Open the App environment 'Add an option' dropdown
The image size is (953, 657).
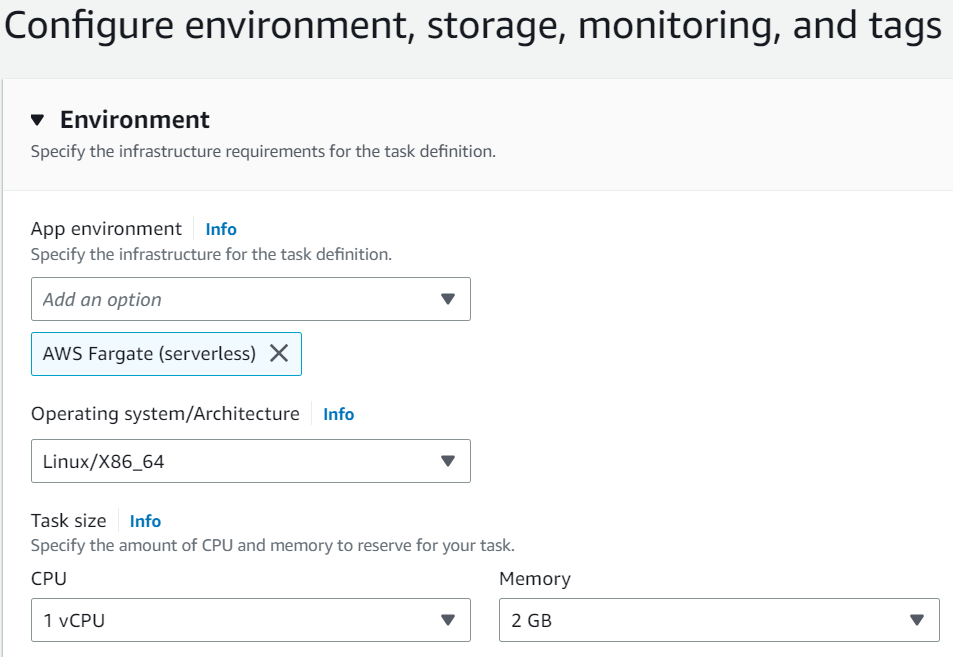[x=250, y=299]
